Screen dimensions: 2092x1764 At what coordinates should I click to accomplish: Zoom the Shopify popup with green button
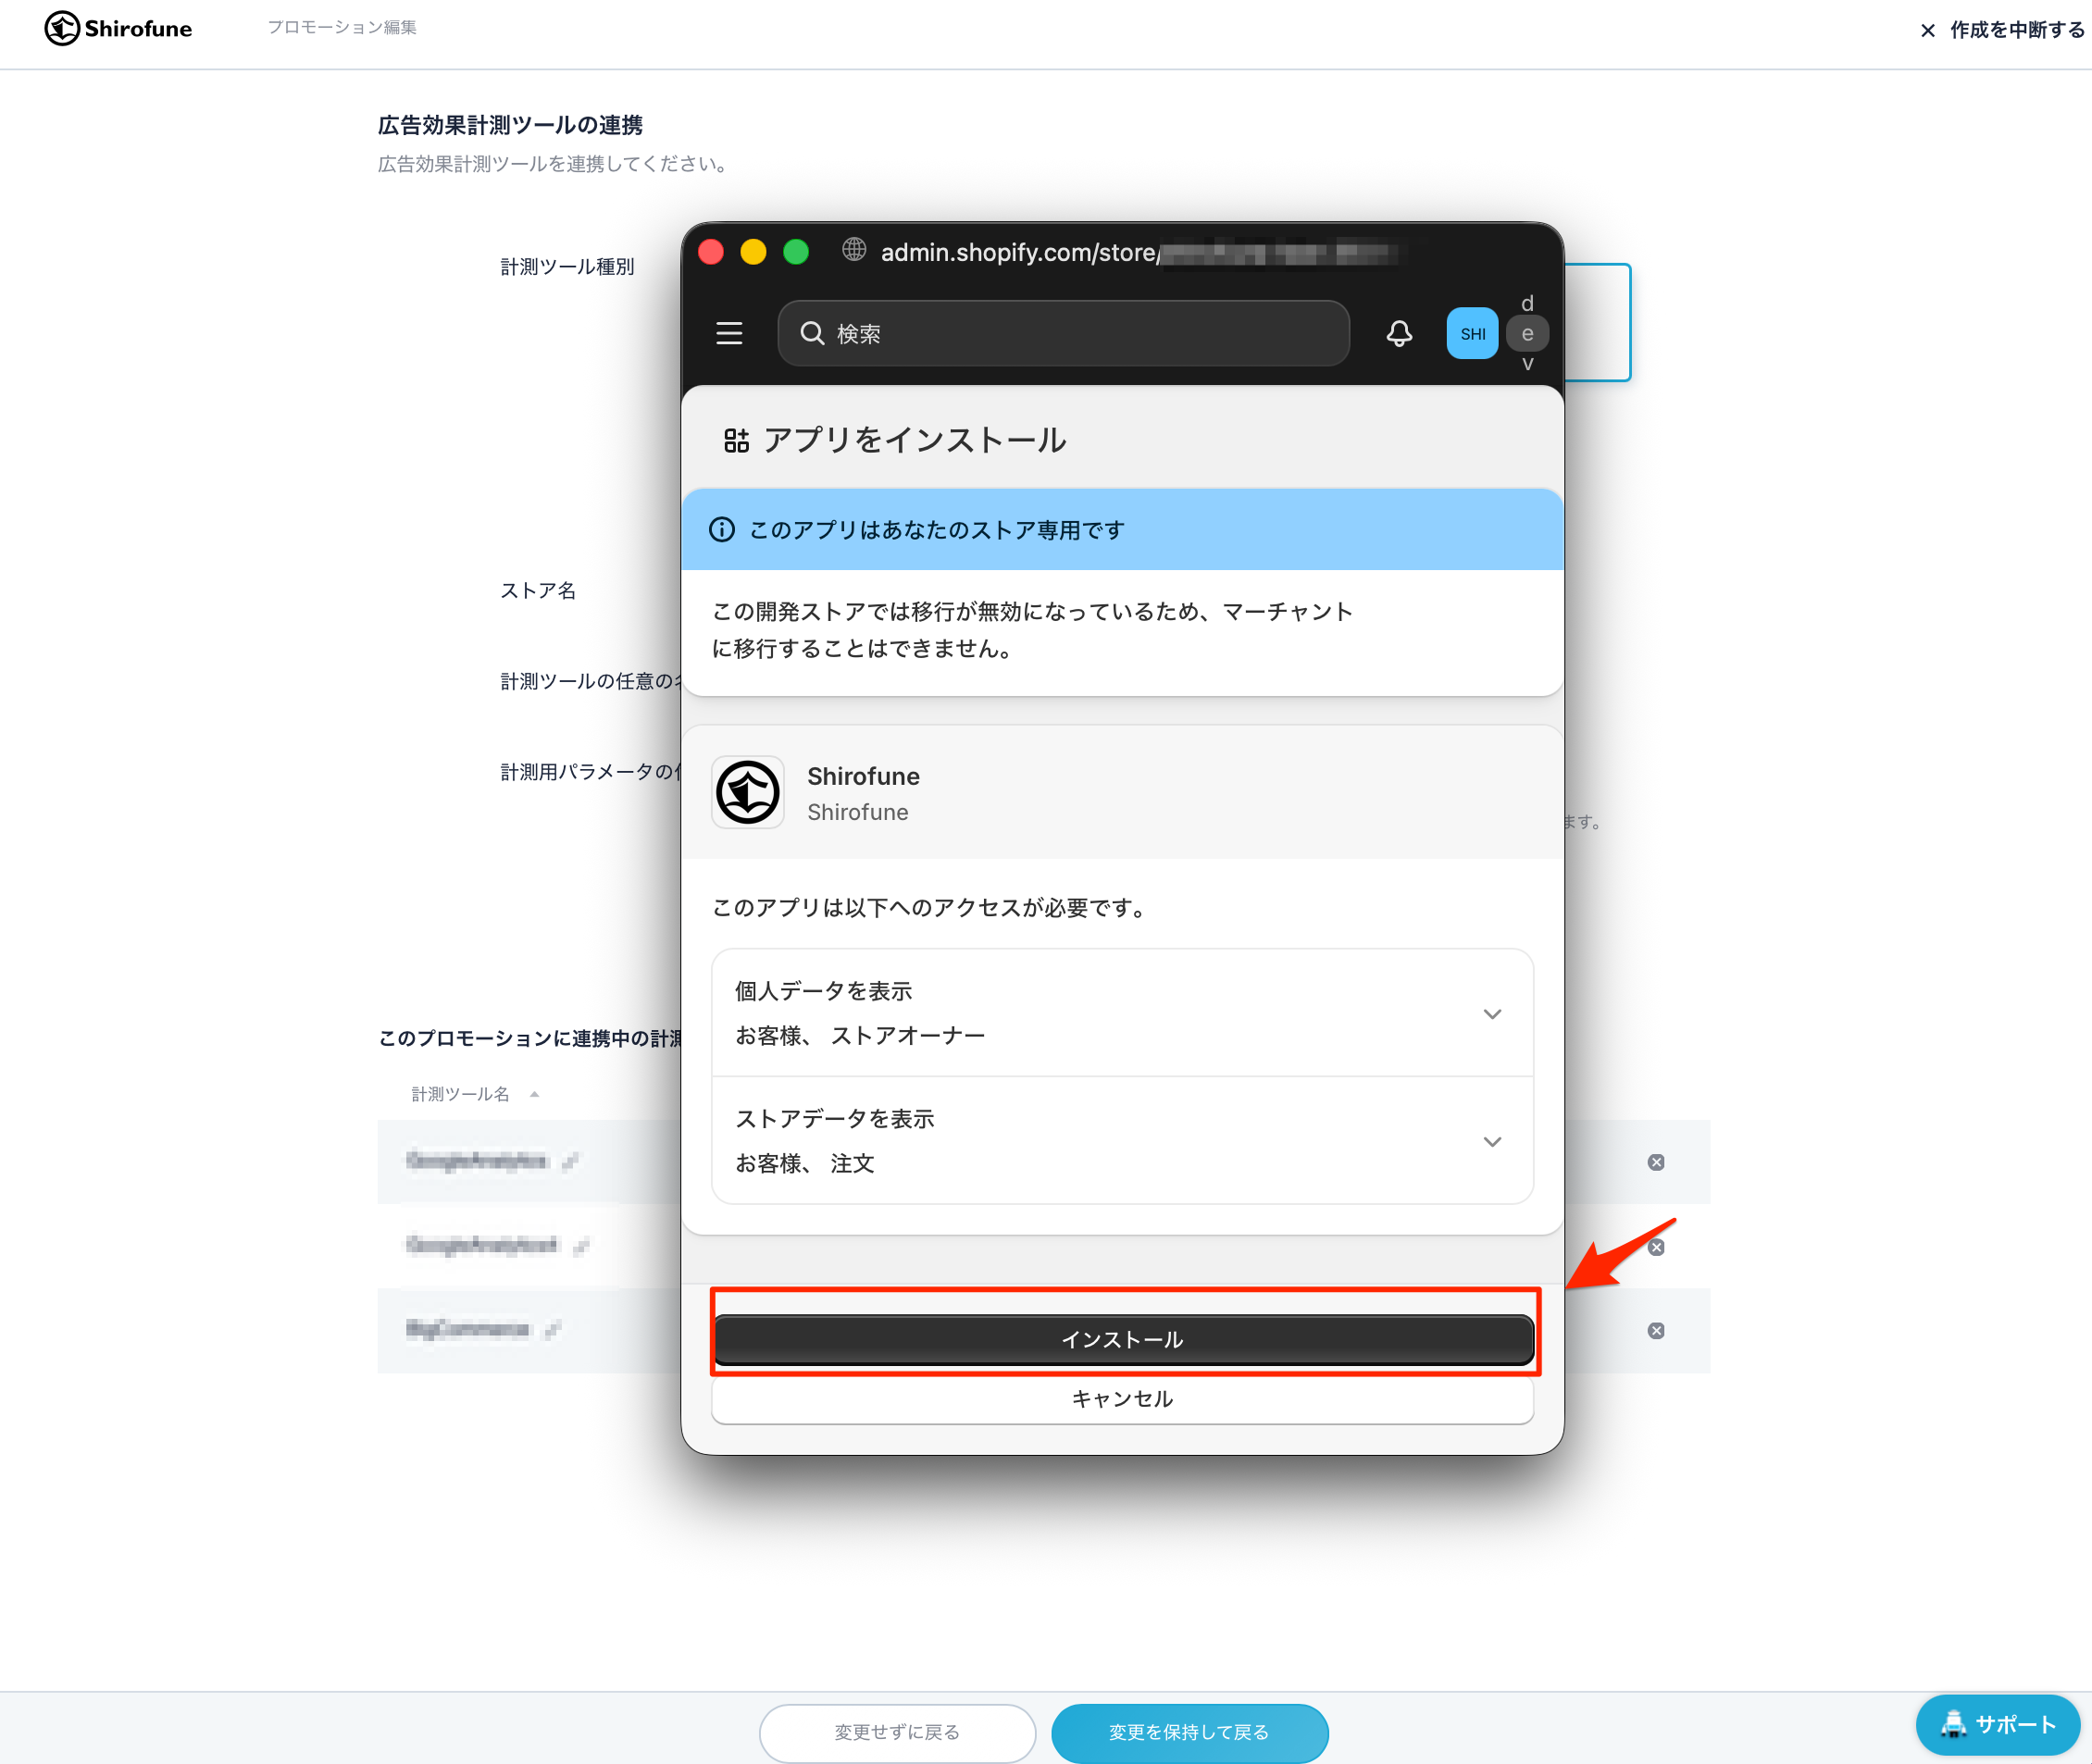[x=796, y=252]
